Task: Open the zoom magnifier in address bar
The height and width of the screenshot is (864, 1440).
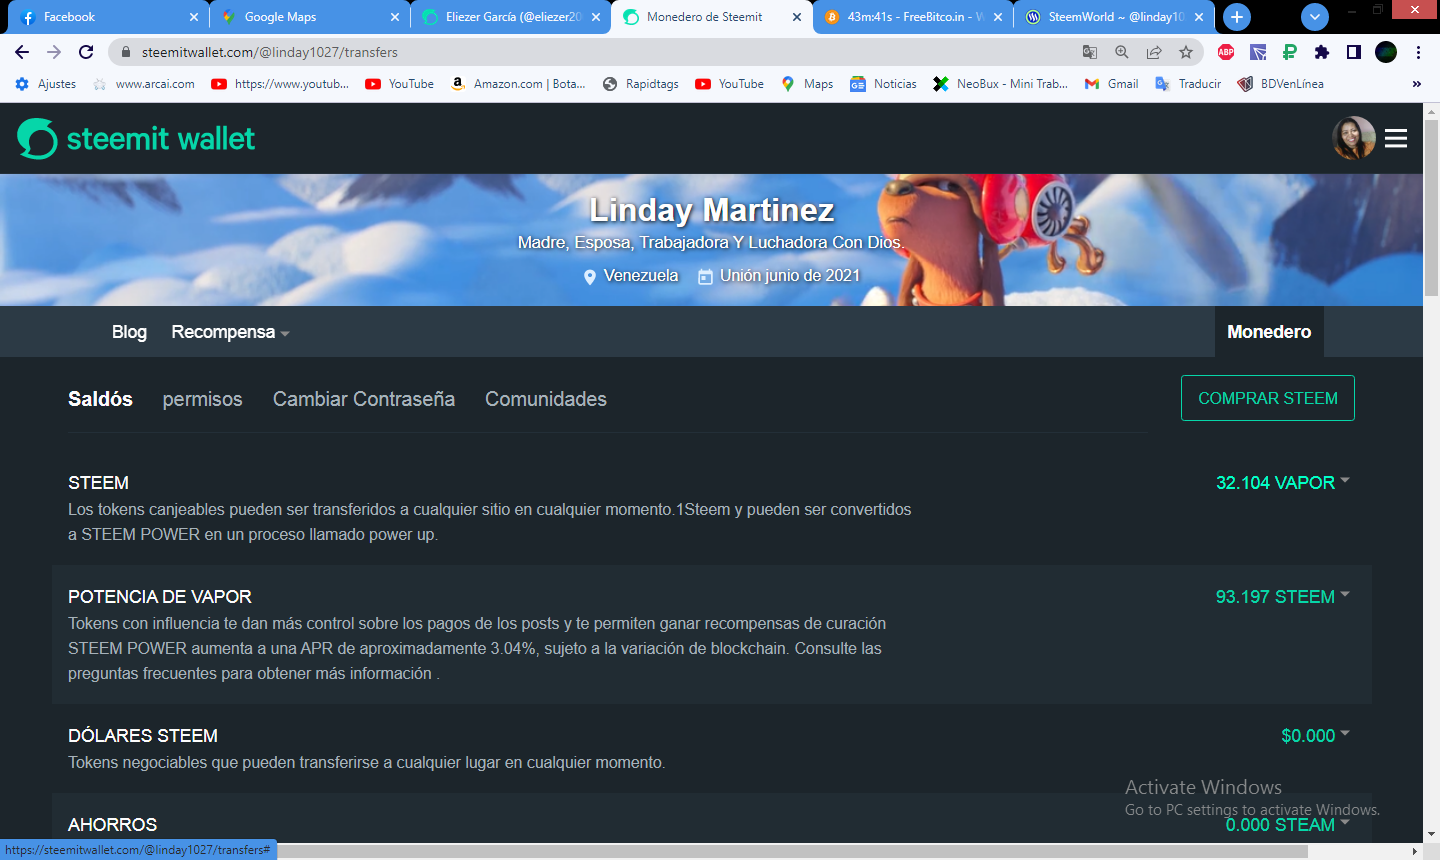Action: [x=1122, y=52]
